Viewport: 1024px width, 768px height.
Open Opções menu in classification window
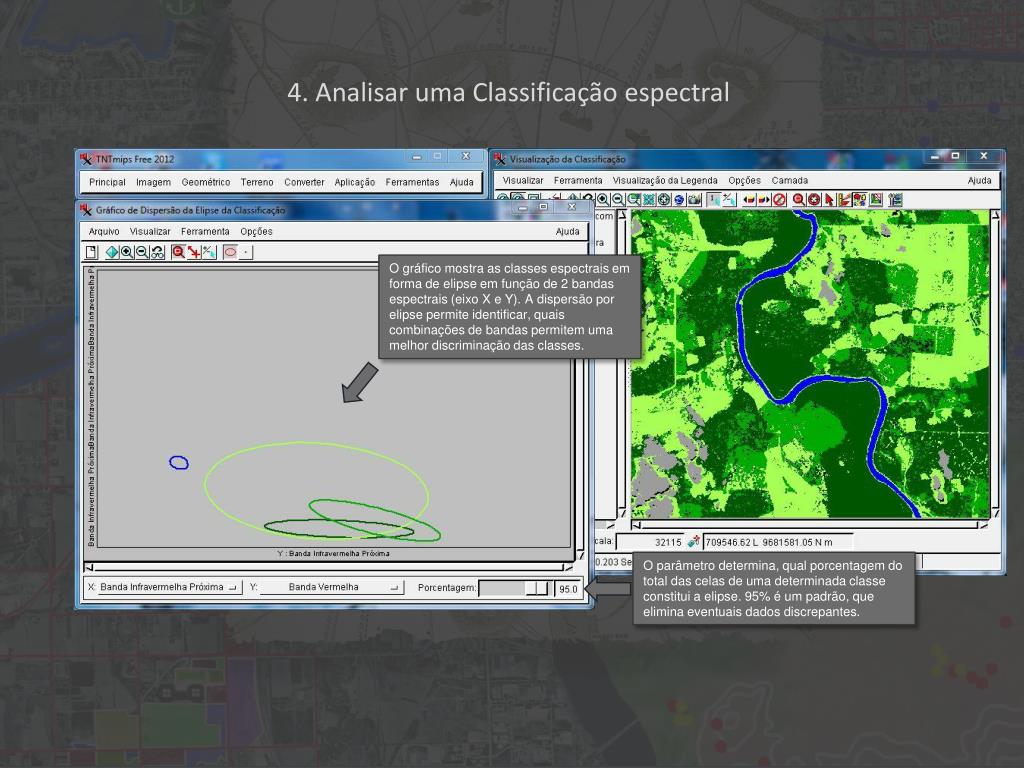pos(744,180)
